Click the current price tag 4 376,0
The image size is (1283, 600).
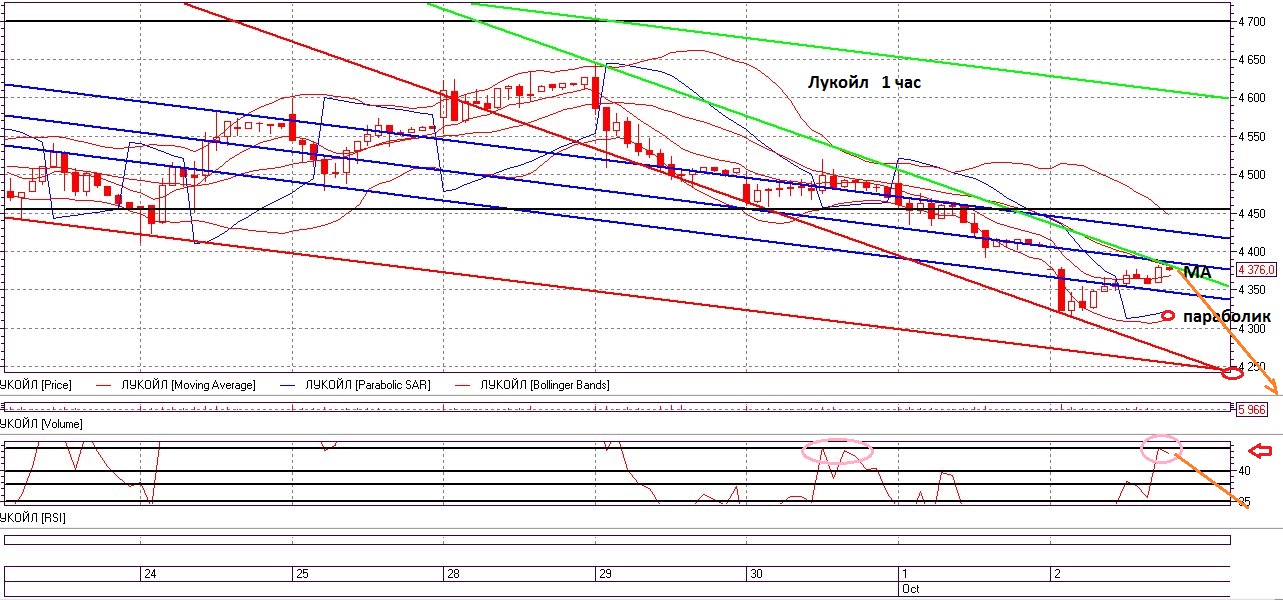pos(1257,270)
